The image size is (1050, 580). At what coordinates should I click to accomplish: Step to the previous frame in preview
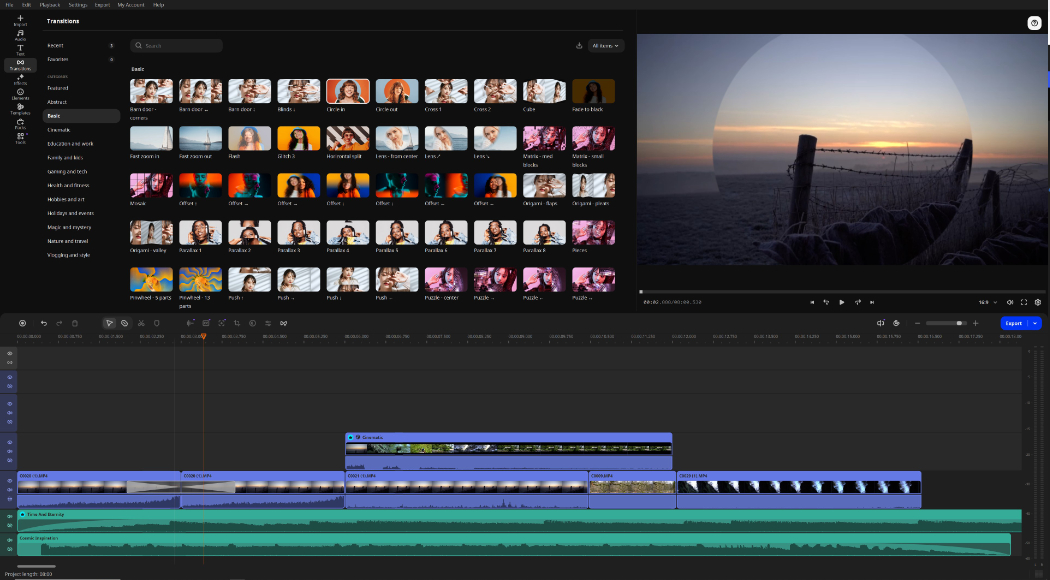tap(826, 302)
